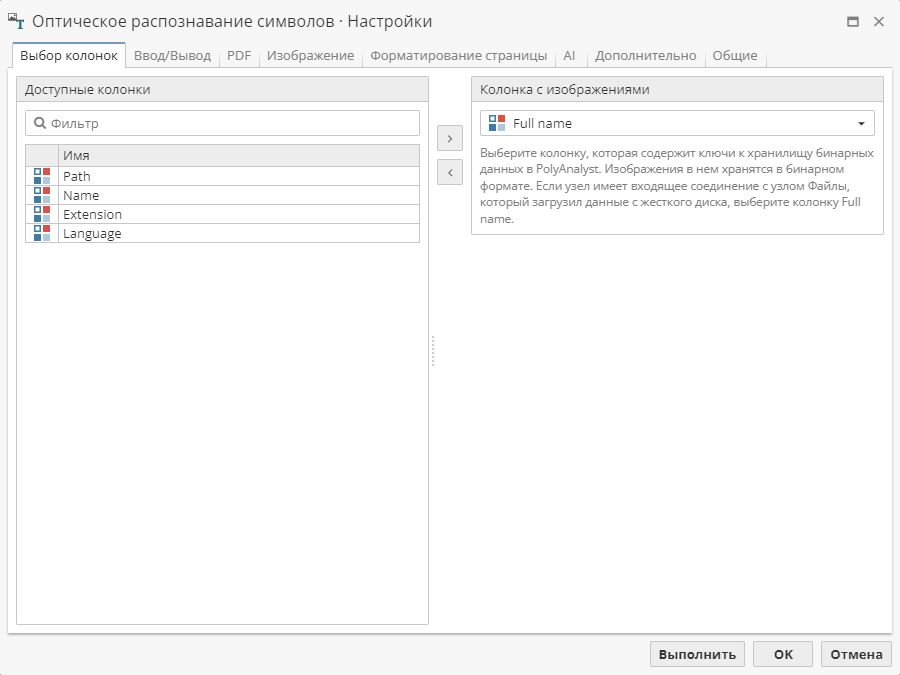Image resolution: width=900 pixels, height=675 pixels.
Task: Open the PDF tab
Action: coord(238,56)
